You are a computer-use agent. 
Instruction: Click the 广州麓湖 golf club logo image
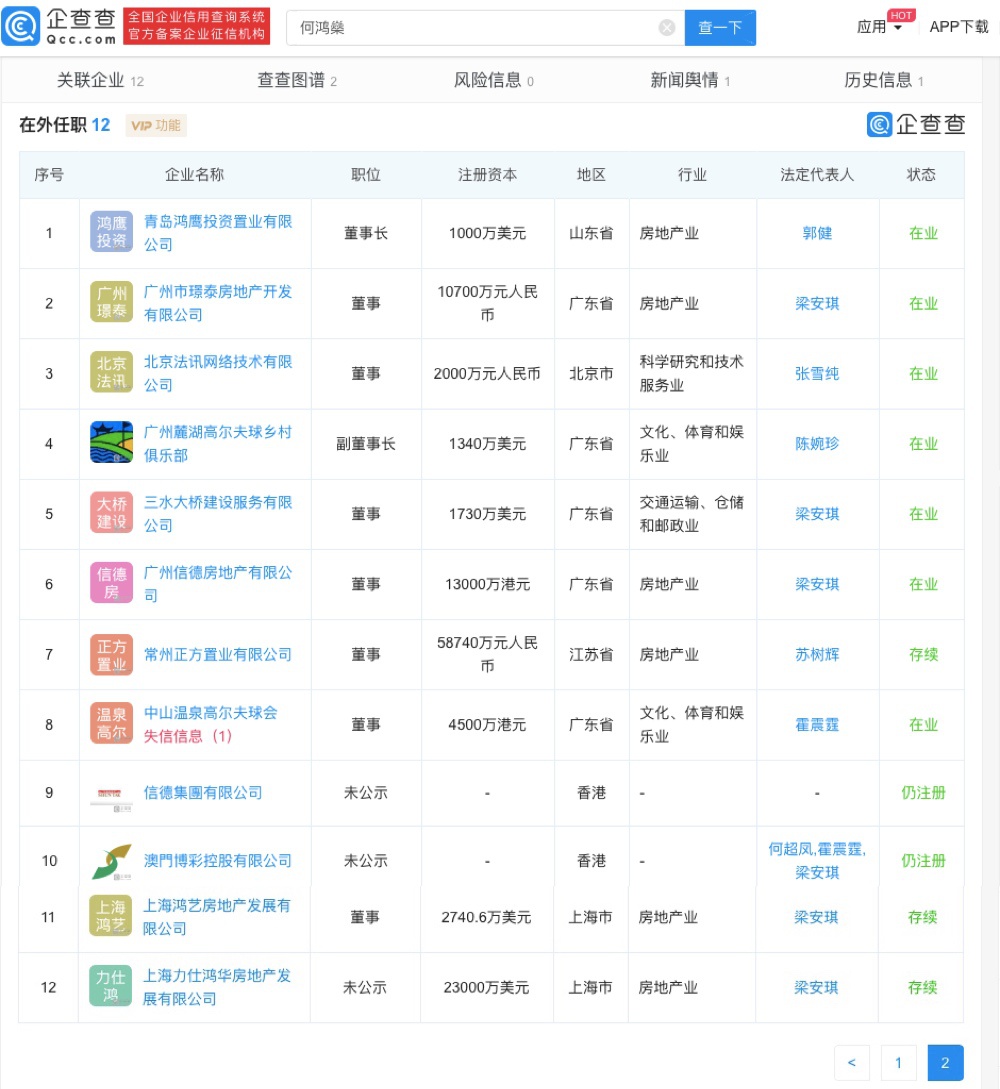(x=111, y=442)
